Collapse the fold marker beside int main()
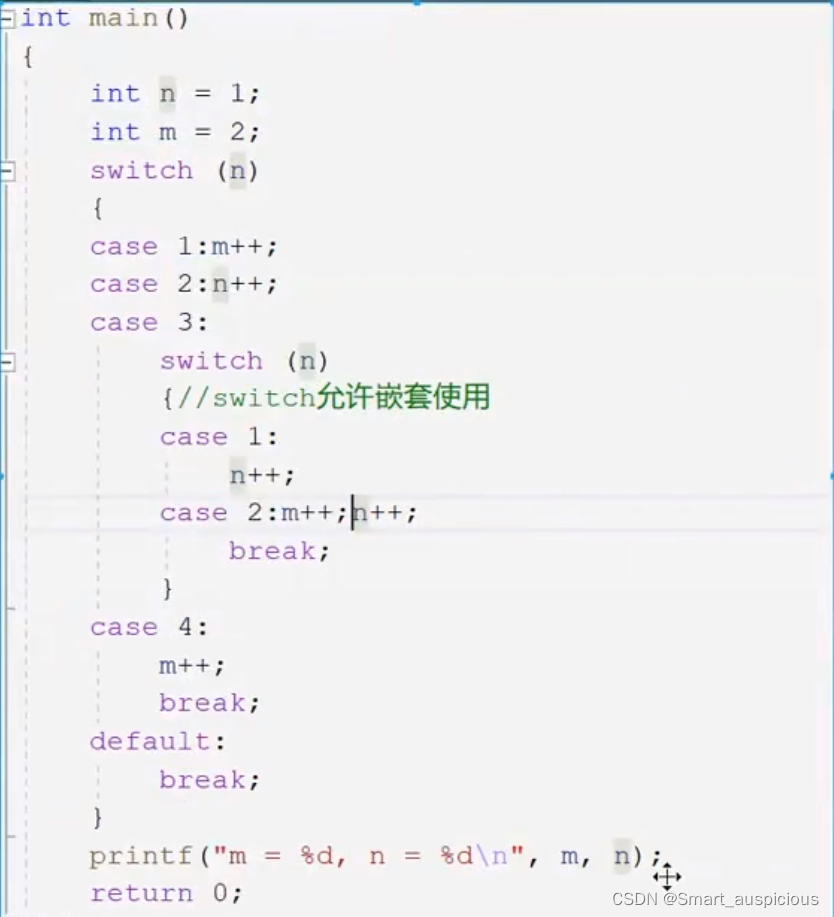 (7, 19)
